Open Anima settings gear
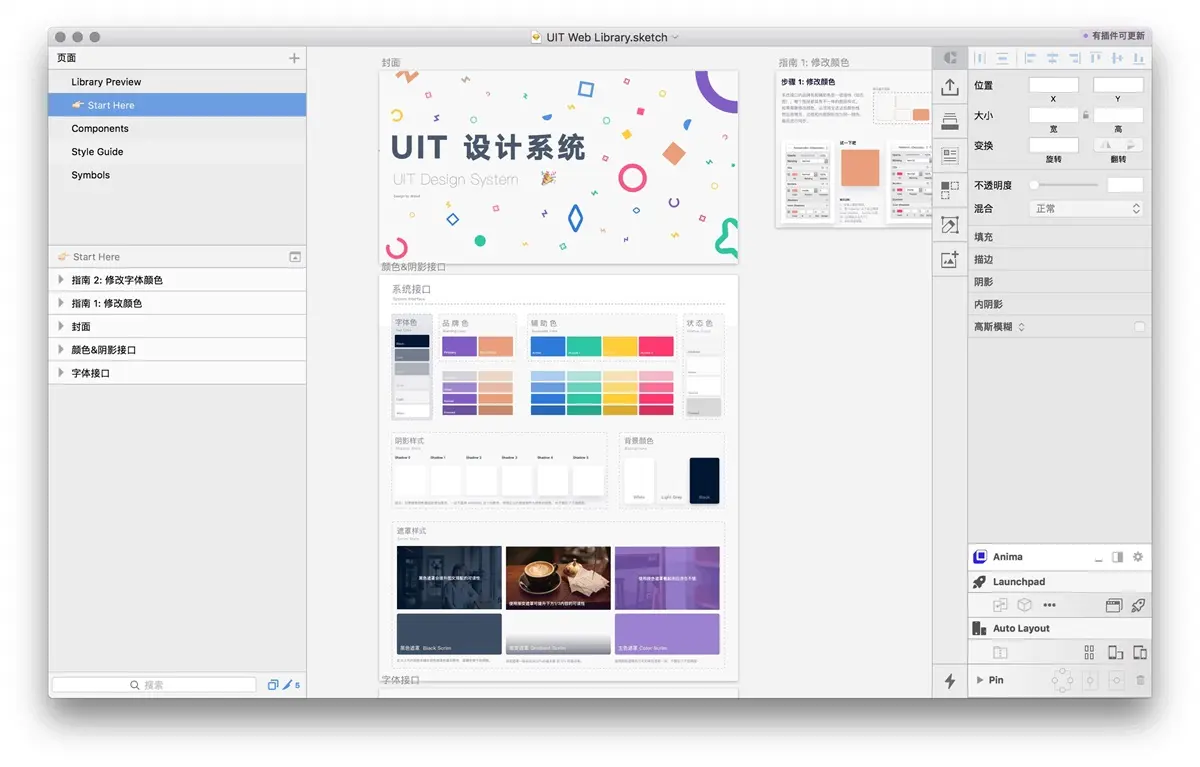The height and width of the screenshot is (767, 1200). [x=1137, y=557]
